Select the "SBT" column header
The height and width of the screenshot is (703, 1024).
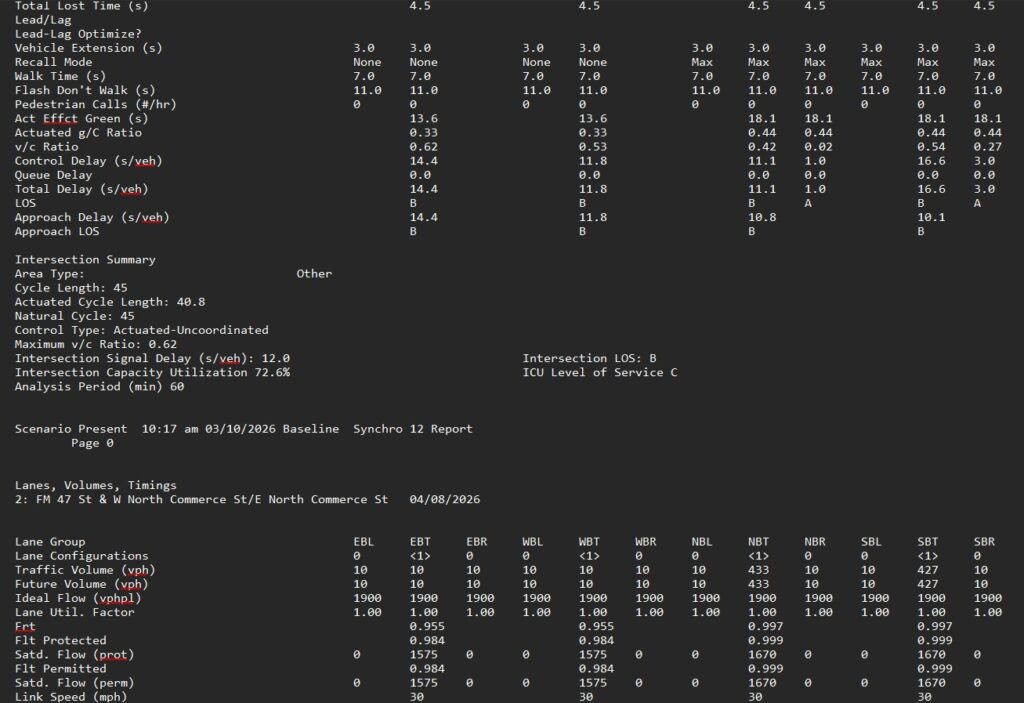(x=927, y=542)
